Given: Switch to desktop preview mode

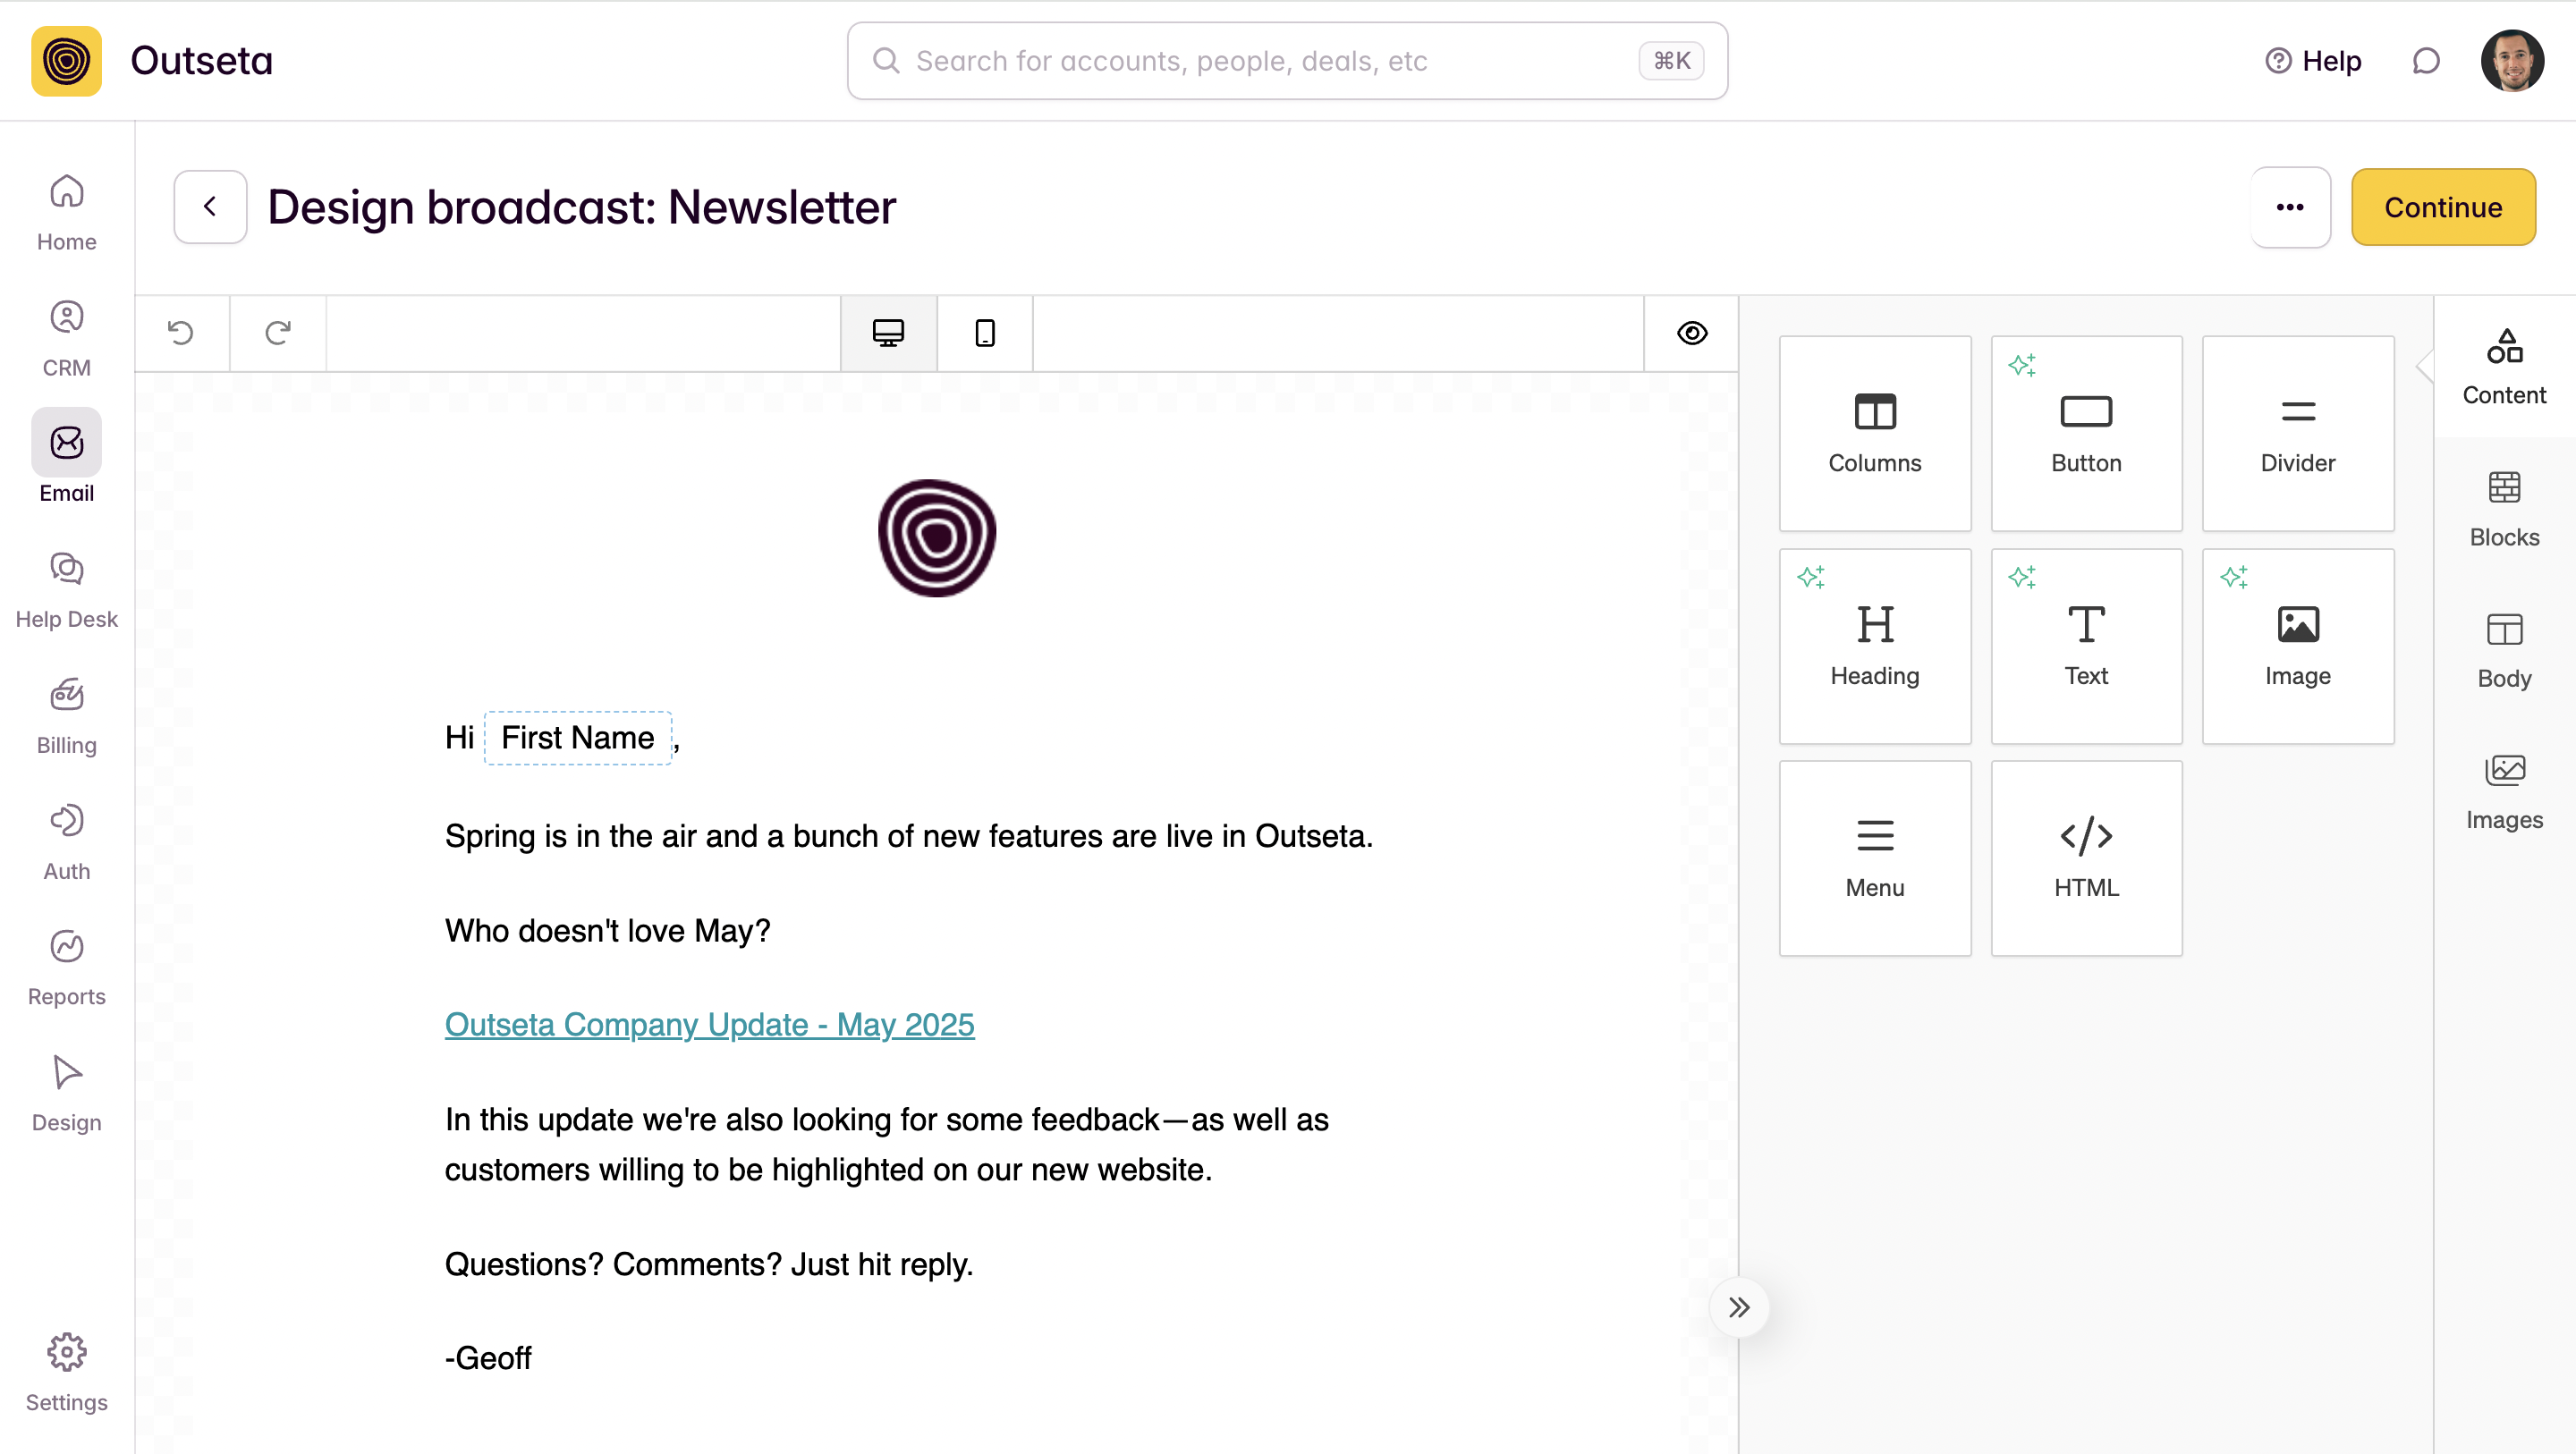Looking at the screenshot, I should tap(888, 333).
